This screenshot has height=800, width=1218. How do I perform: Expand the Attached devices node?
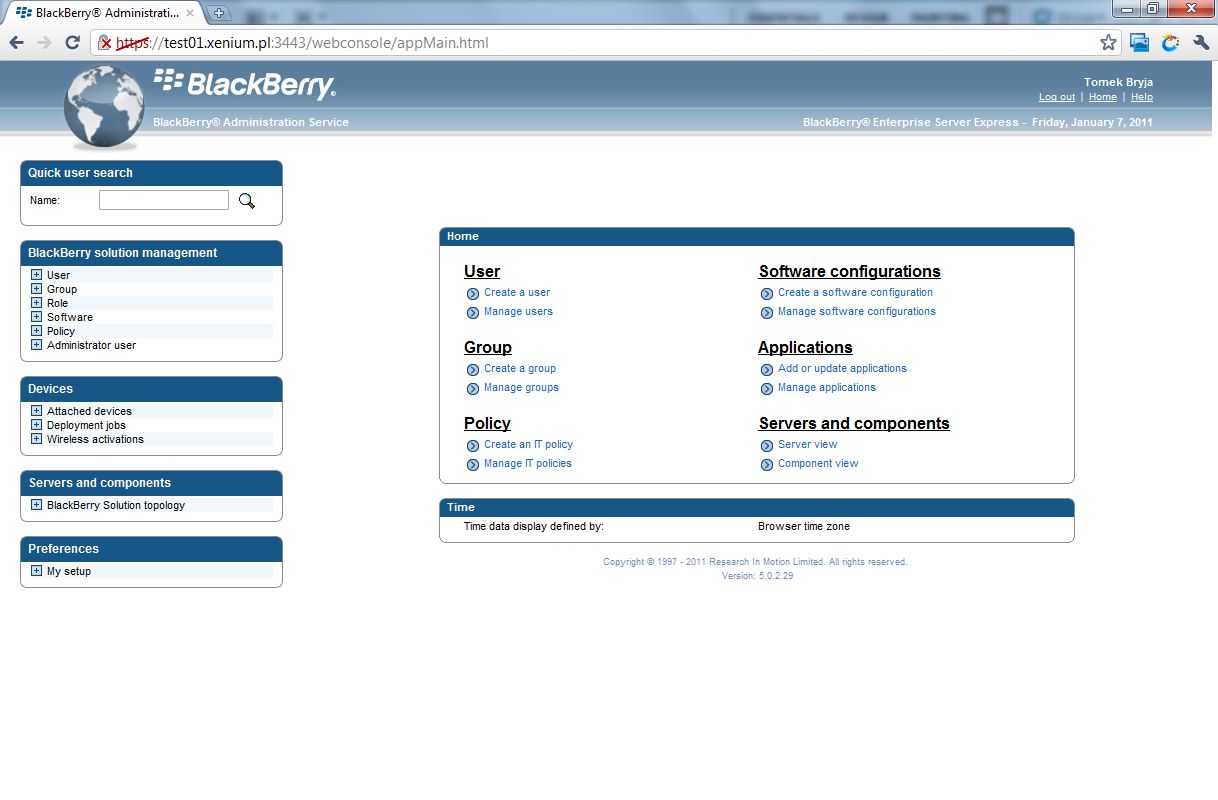click(36, 411)
